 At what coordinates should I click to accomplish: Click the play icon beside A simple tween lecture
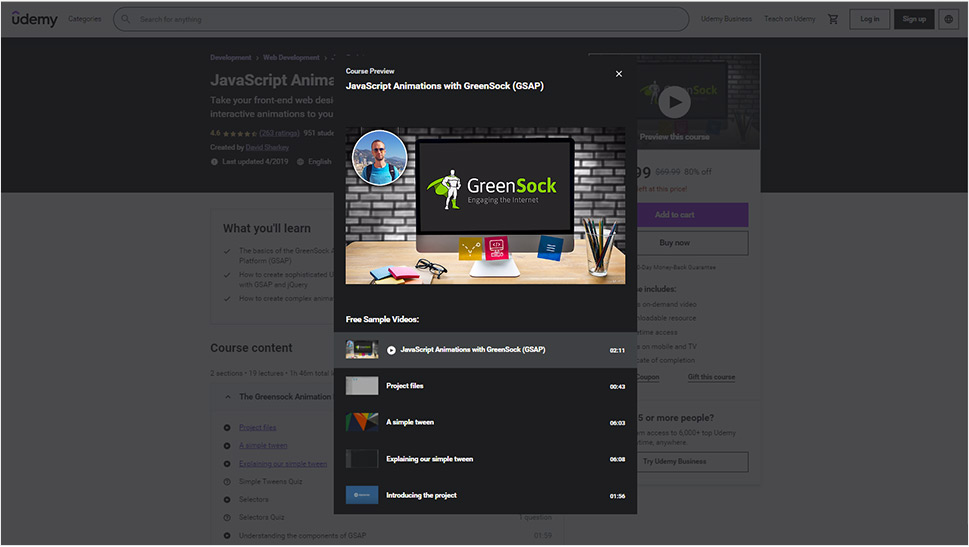point(227,446)
